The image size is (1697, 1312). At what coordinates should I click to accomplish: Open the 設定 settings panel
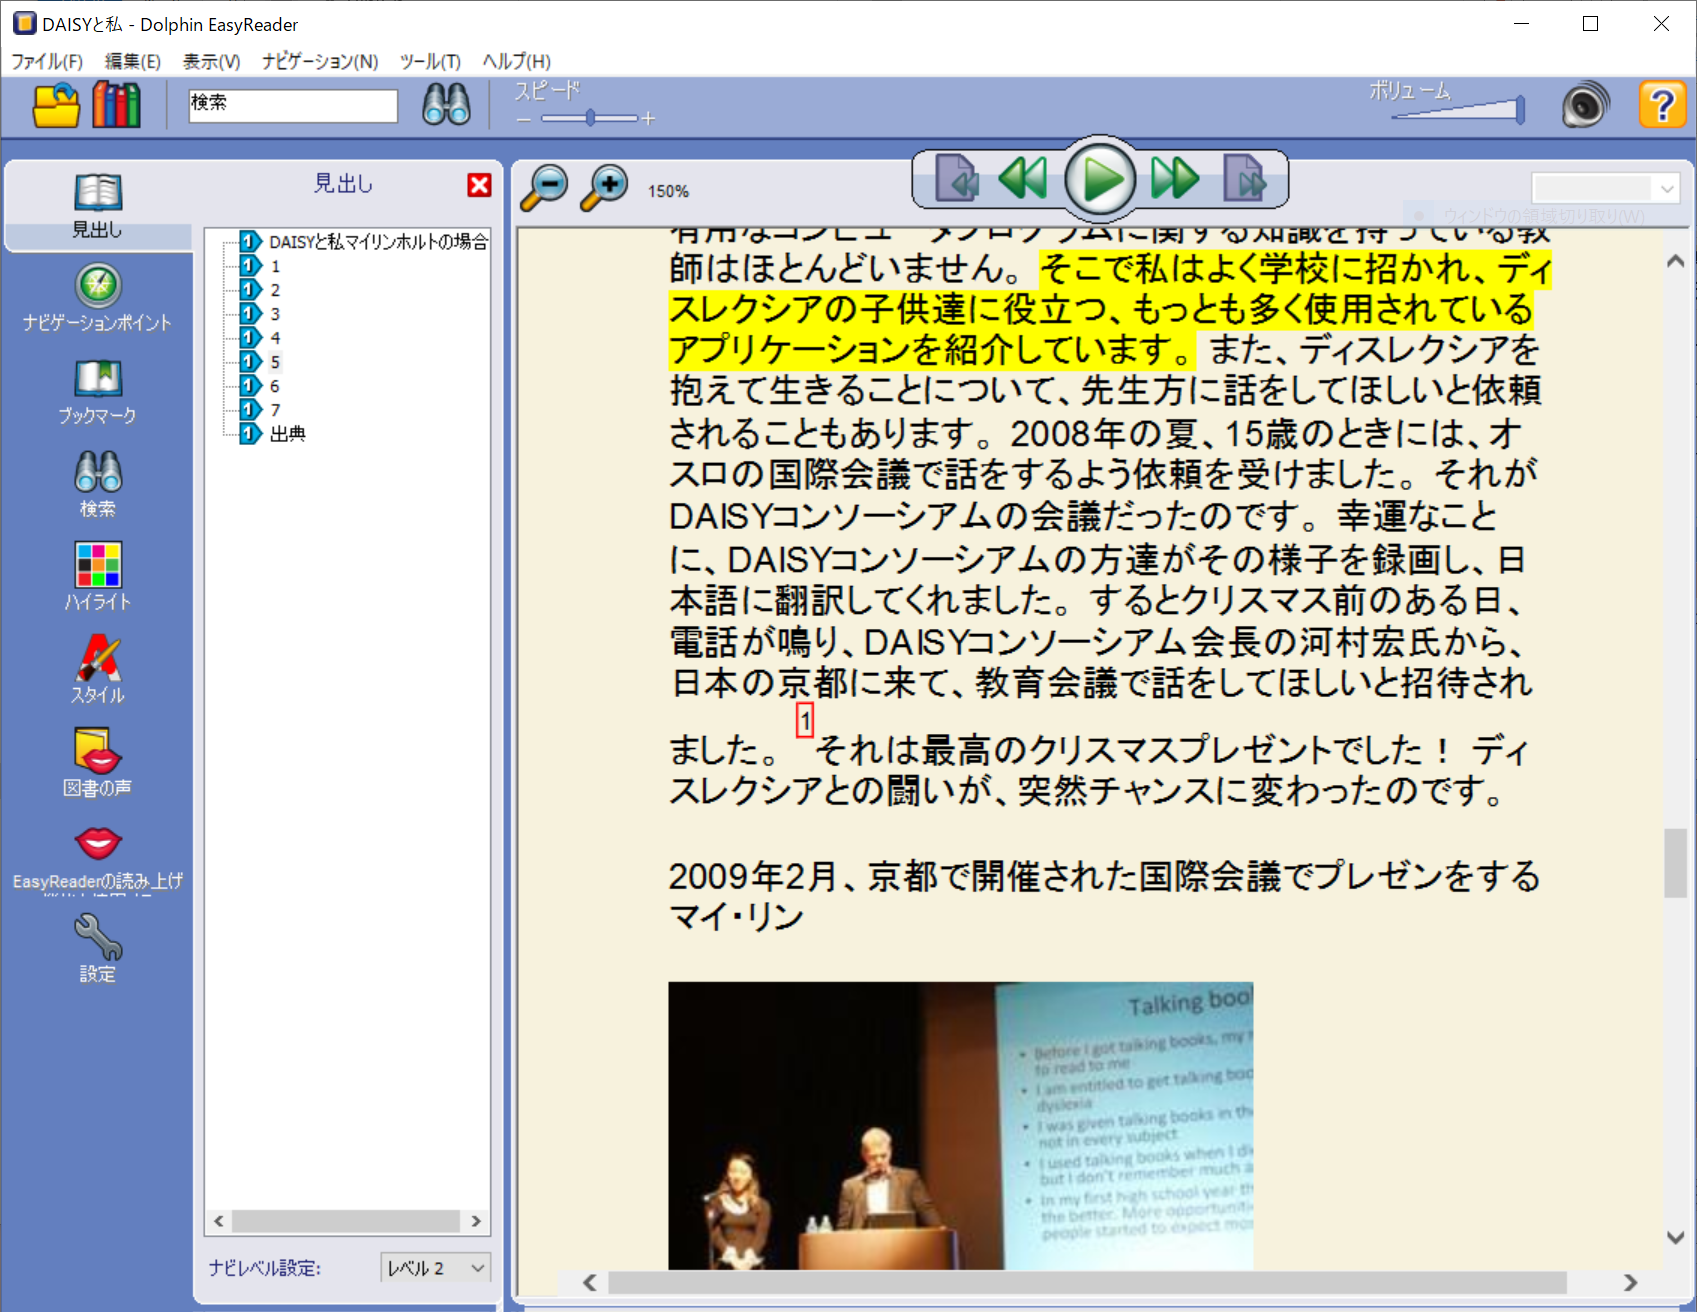[x=98, y=950]
